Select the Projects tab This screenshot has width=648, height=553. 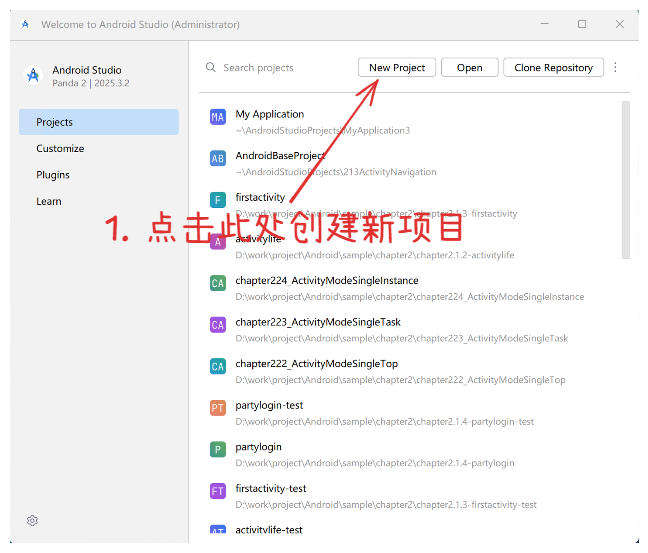99,122
